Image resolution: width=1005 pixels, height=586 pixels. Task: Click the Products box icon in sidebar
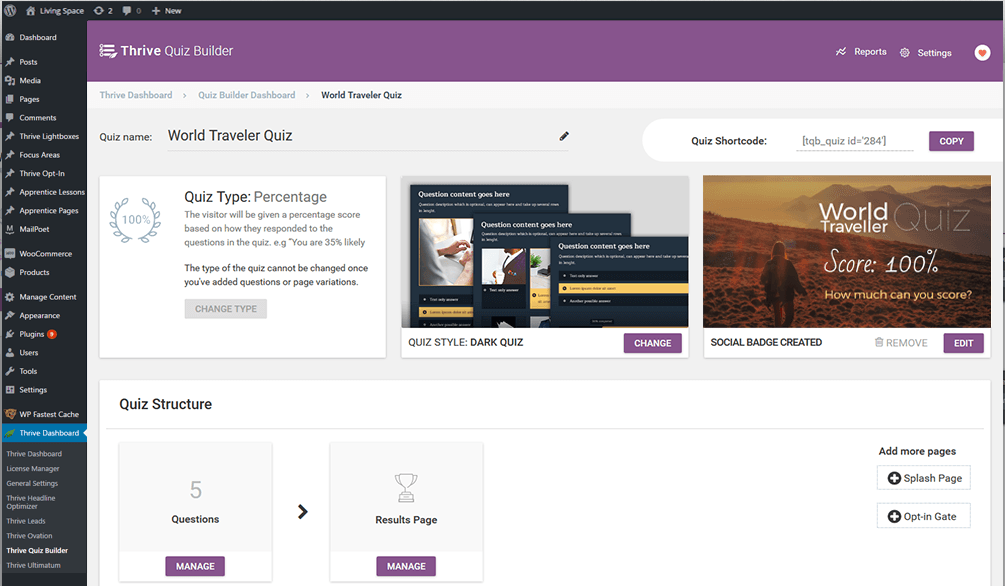[10, 272]
